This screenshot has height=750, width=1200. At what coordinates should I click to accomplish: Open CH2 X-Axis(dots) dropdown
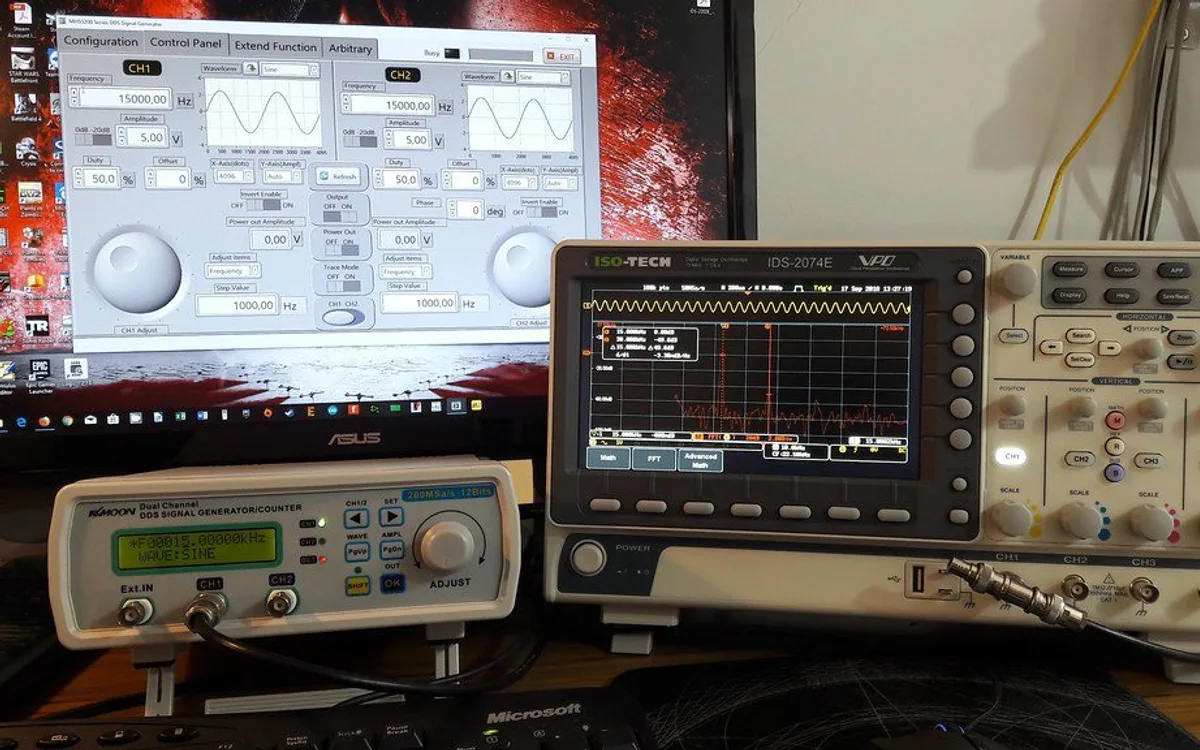[519, 183]
